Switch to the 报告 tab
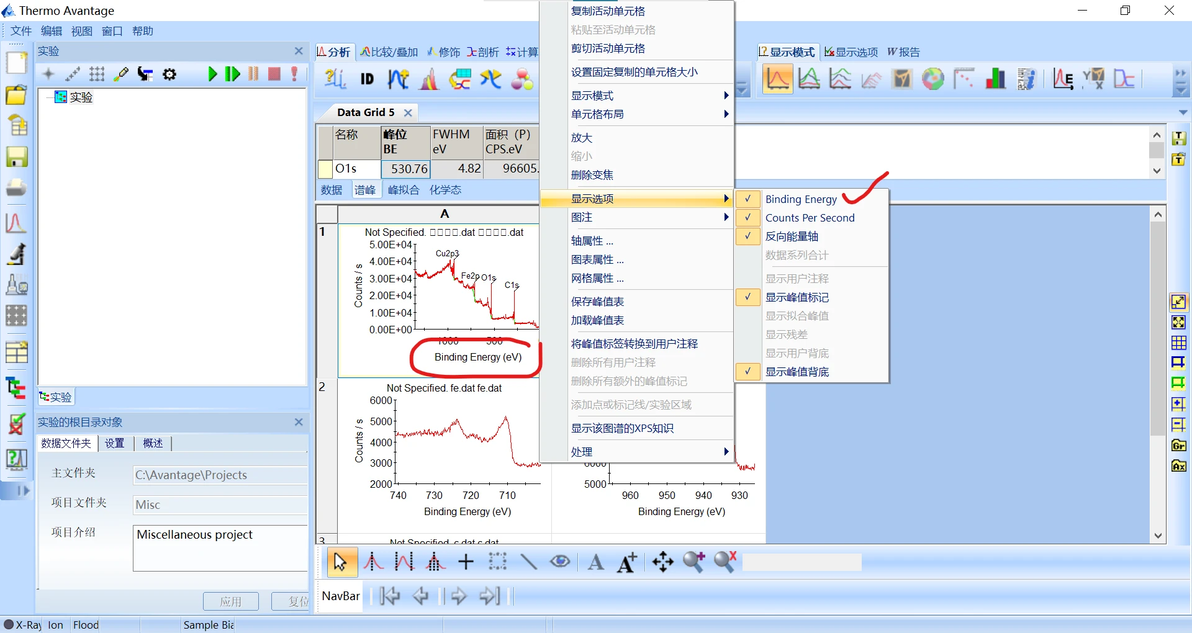Image resolution: width=1192 pixels, height=633 pixels. coord(903,52)
